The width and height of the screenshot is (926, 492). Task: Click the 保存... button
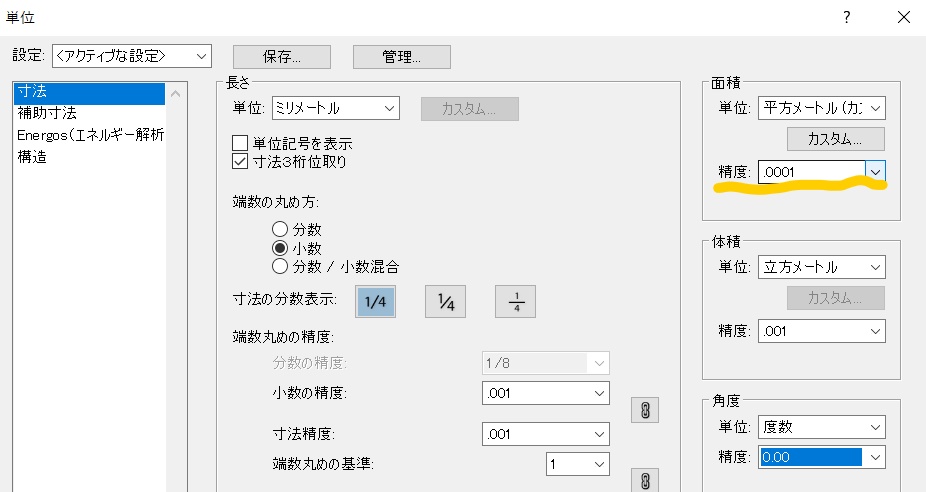[281, 56]
